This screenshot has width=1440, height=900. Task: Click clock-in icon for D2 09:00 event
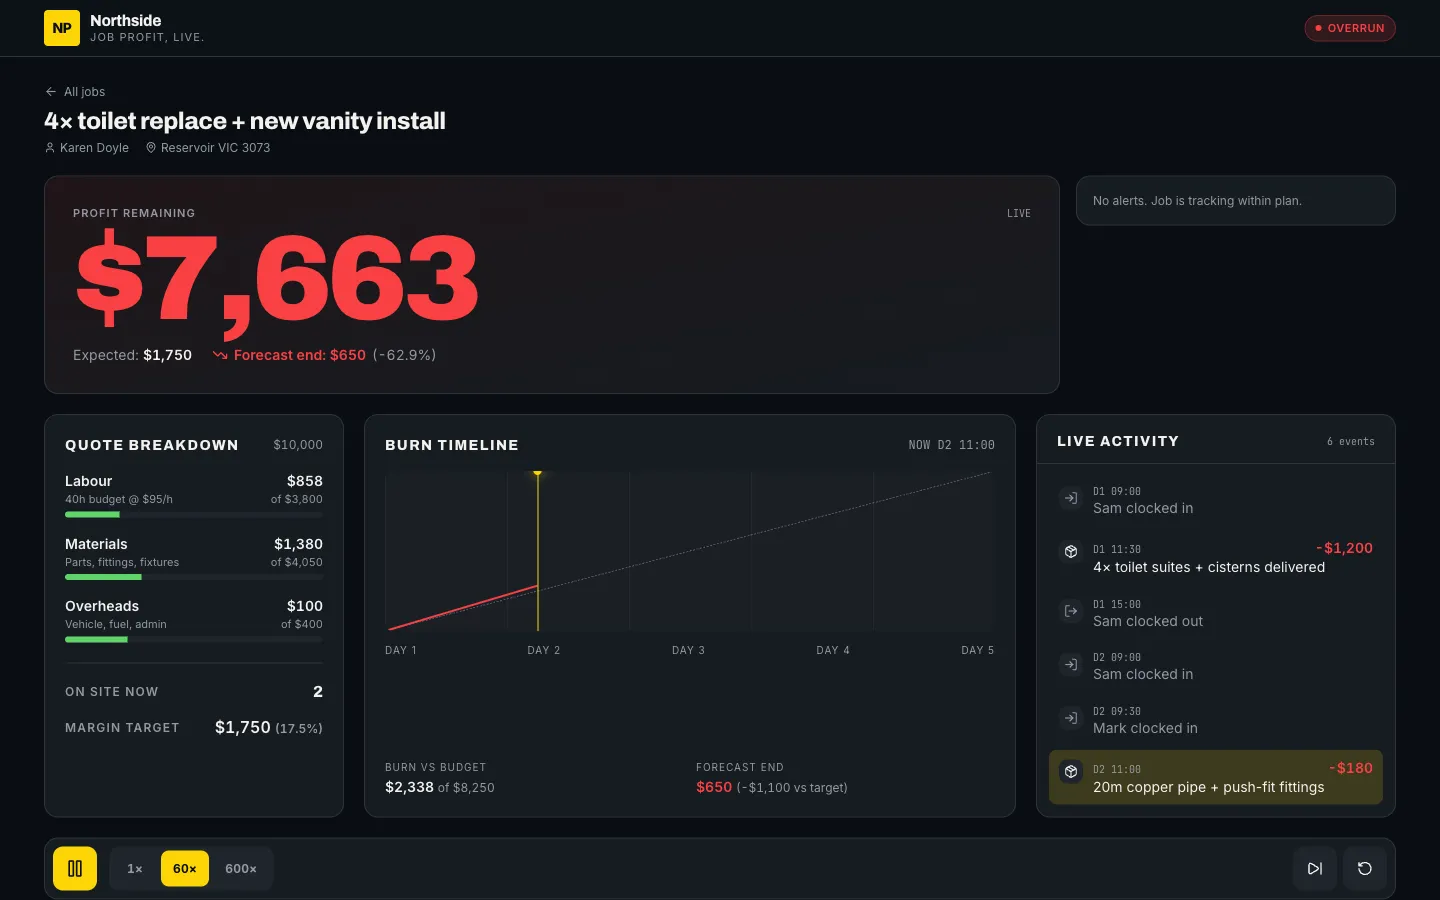click(x=1071, y=664)
